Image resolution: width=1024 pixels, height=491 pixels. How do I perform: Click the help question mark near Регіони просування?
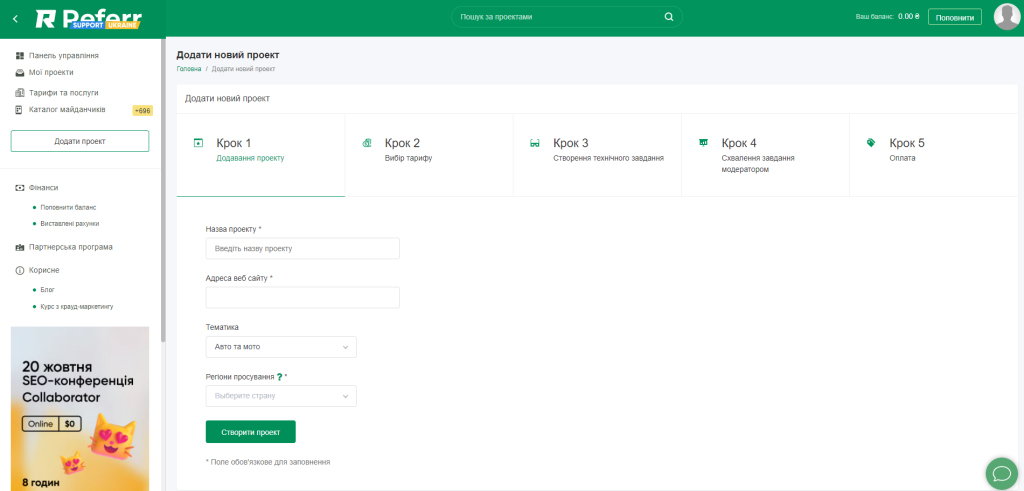point(279,377)
